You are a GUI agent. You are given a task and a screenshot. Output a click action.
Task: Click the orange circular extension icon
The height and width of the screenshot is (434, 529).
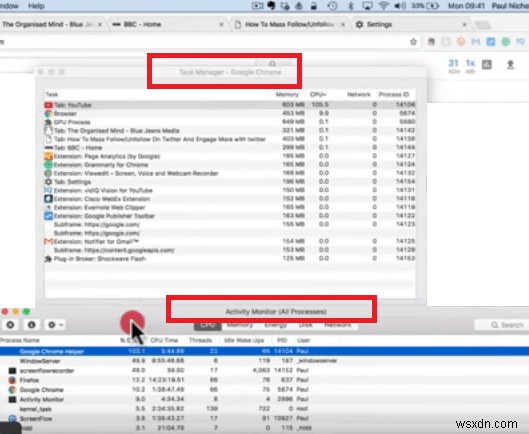[x=461, y=42]
